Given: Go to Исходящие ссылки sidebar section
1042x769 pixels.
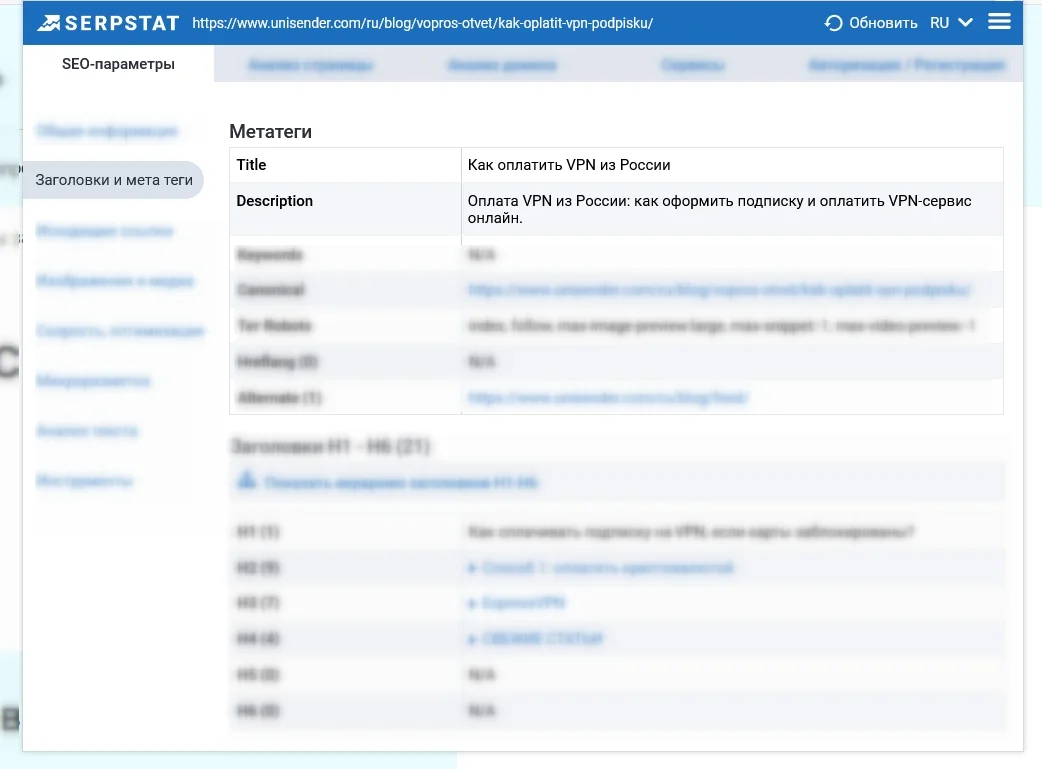Looking at the screenshot, I should tap(105, 231).
